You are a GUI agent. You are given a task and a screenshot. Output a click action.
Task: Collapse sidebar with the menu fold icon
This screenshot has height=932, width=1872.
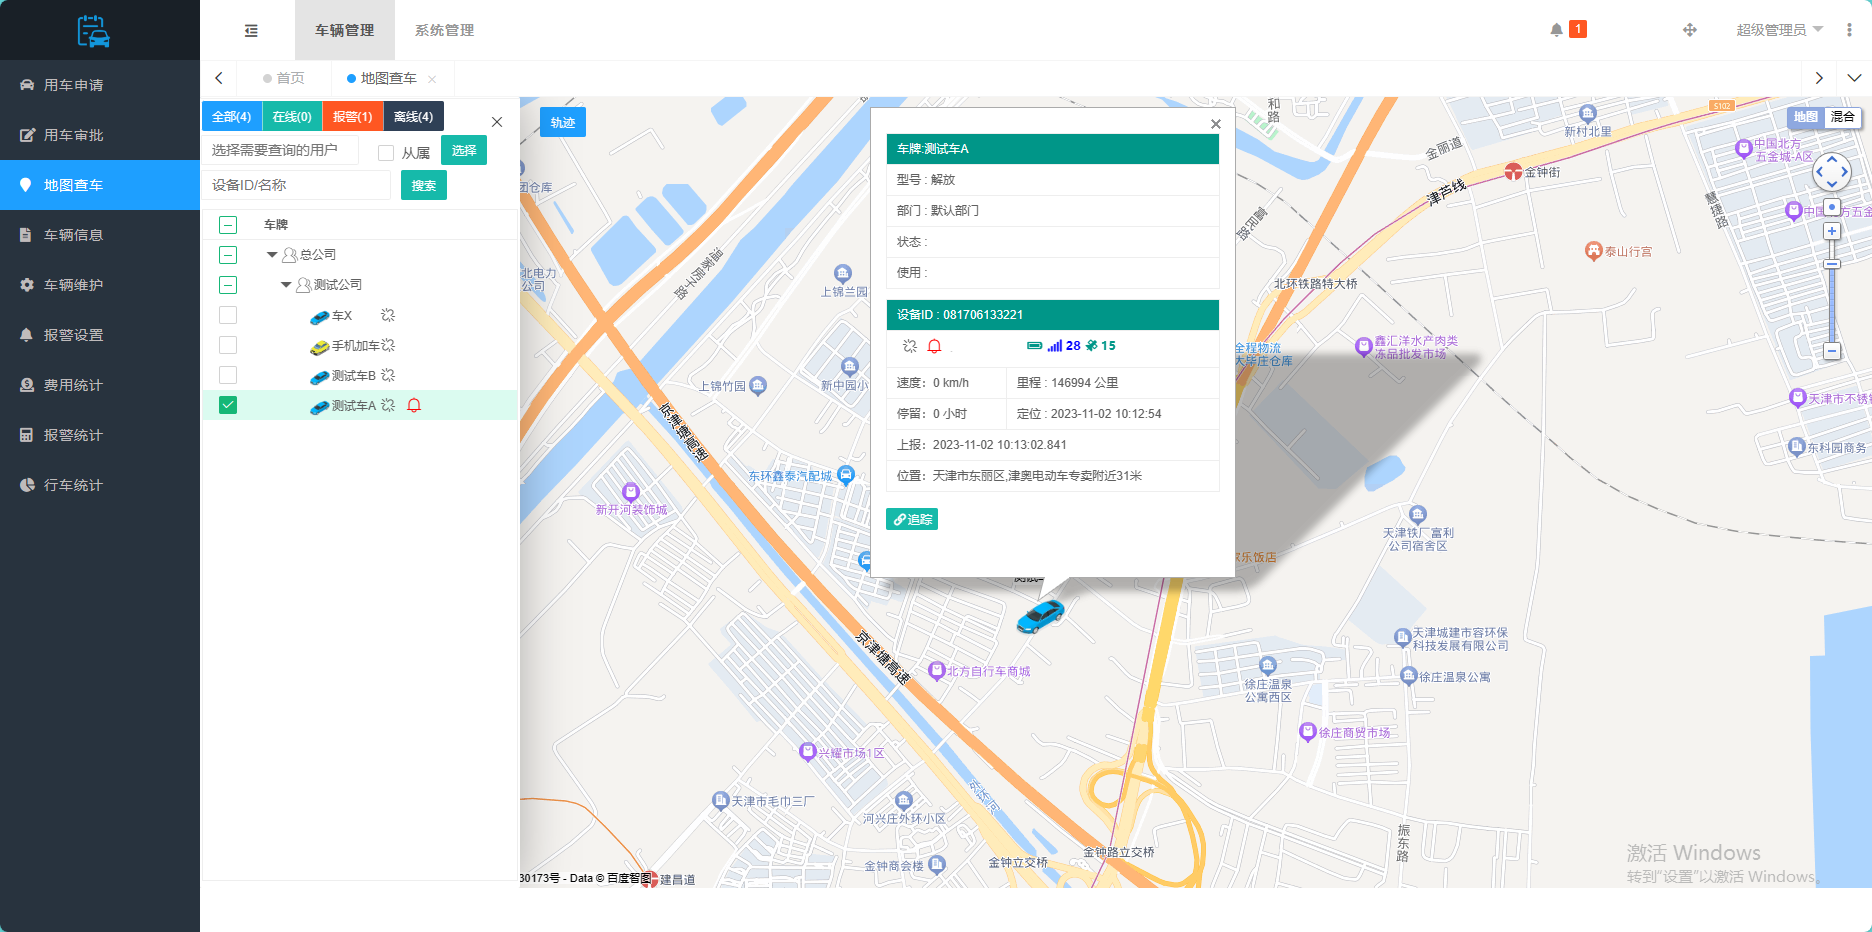point(251,31)
